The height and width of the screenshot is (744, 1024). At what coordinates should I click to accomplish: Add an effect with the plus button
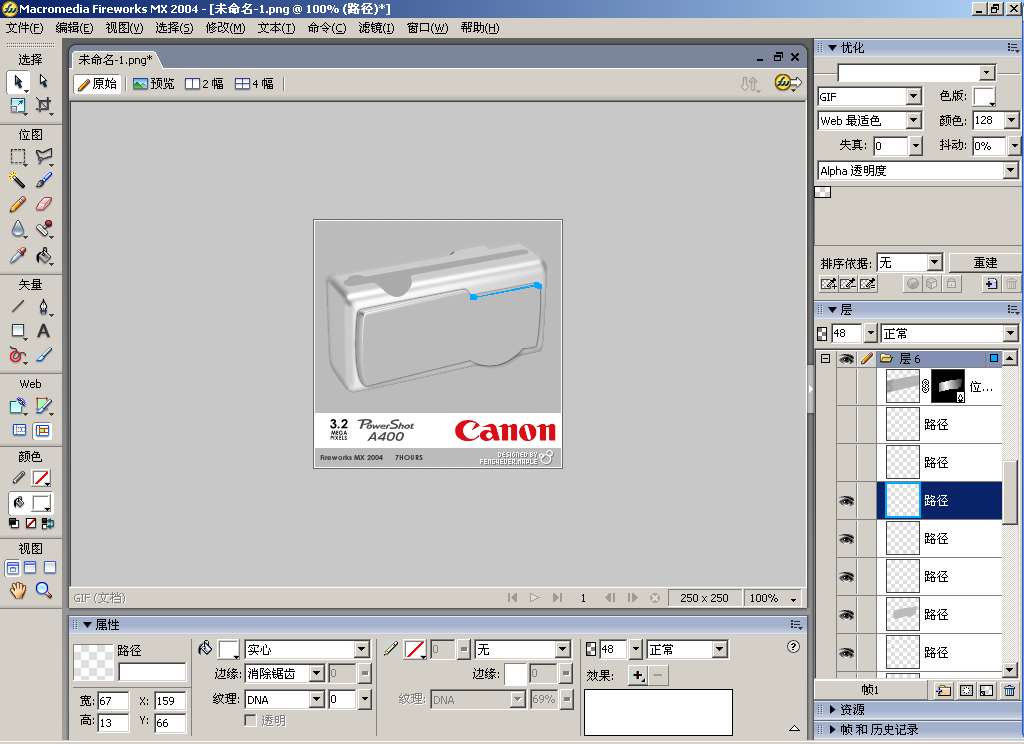[x=637, y=675]
